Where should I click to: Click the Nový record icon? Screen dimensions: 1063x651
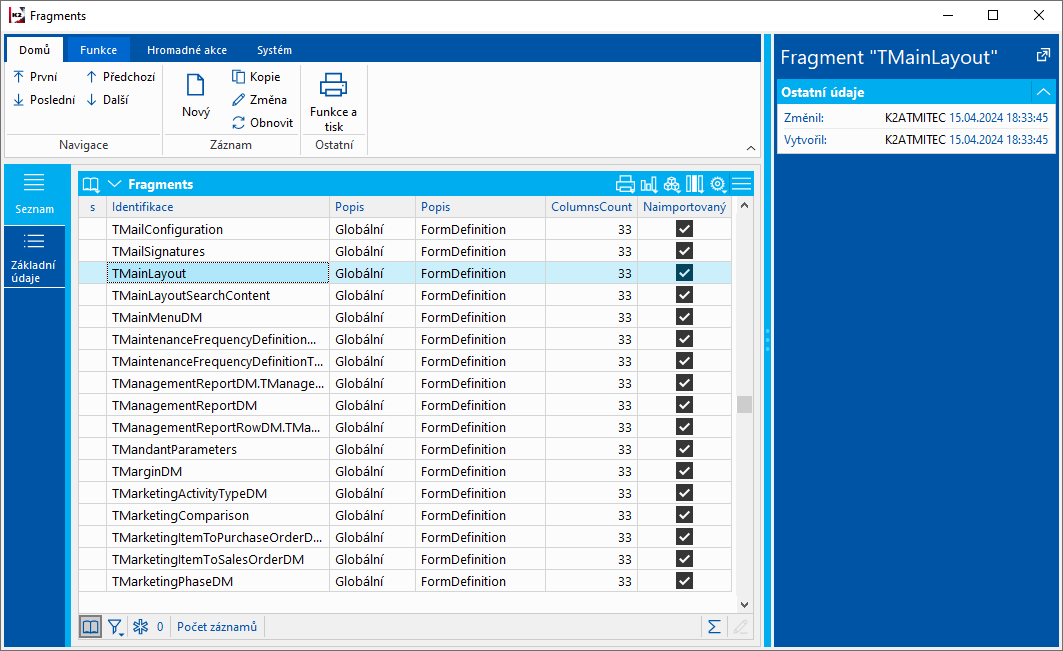click(196, 86)
